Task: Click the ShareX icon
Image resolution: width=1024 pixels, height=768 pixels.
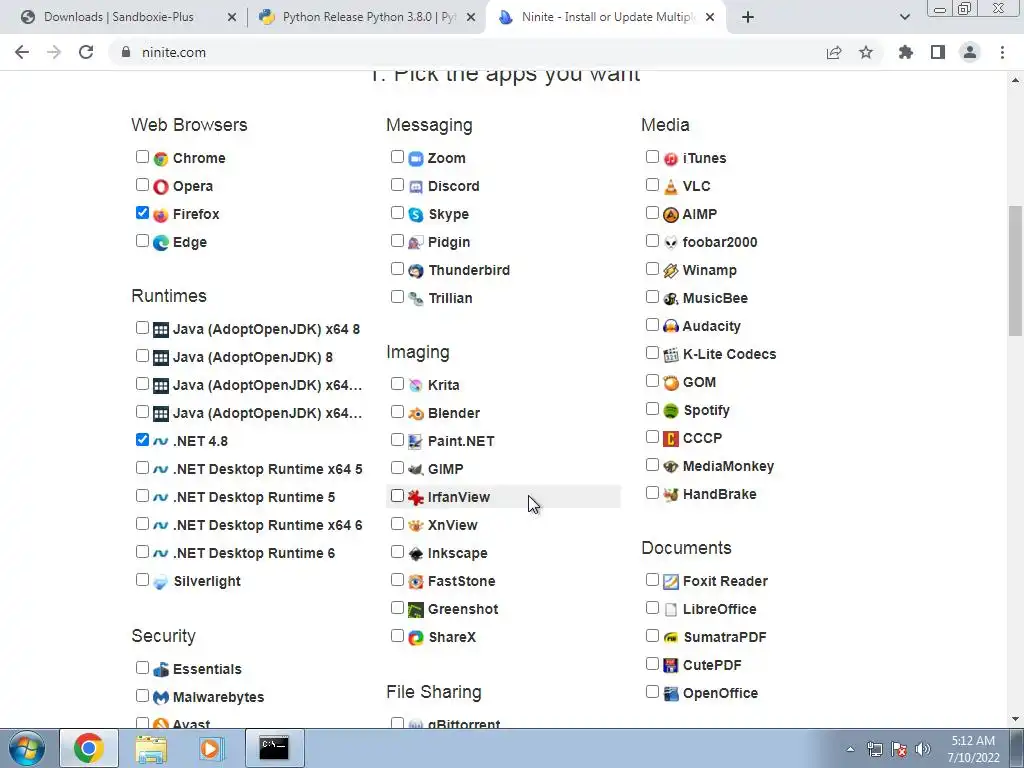Action: (415, 638)
